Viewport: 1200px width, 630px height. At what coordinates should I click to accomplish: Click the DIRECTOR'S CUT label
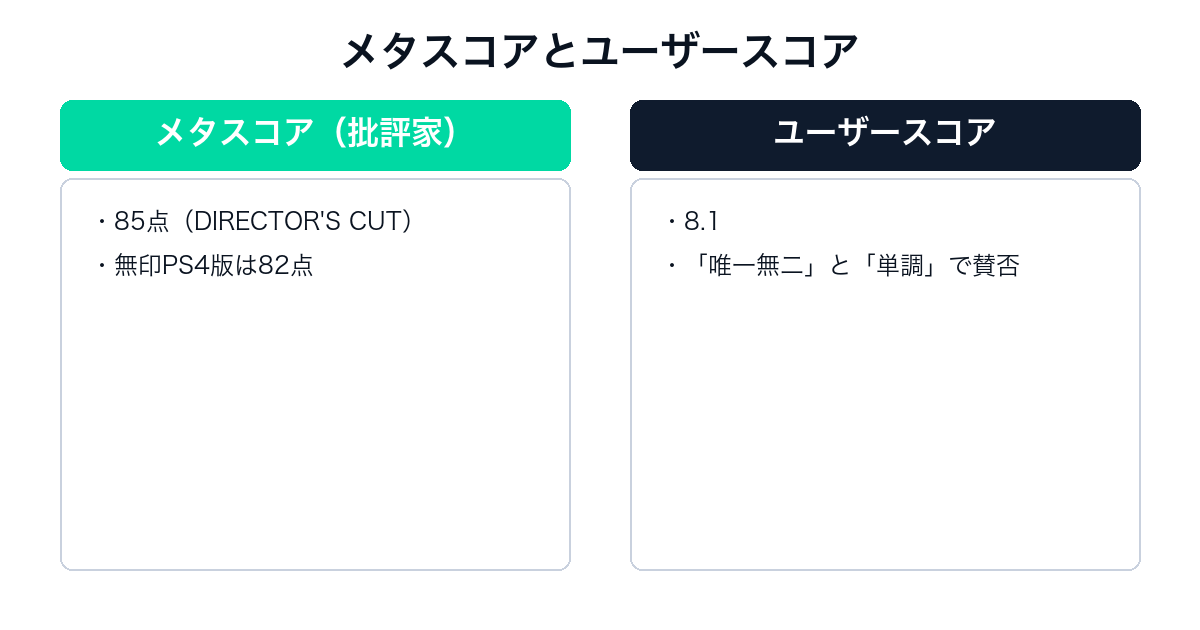coord(298,222)
